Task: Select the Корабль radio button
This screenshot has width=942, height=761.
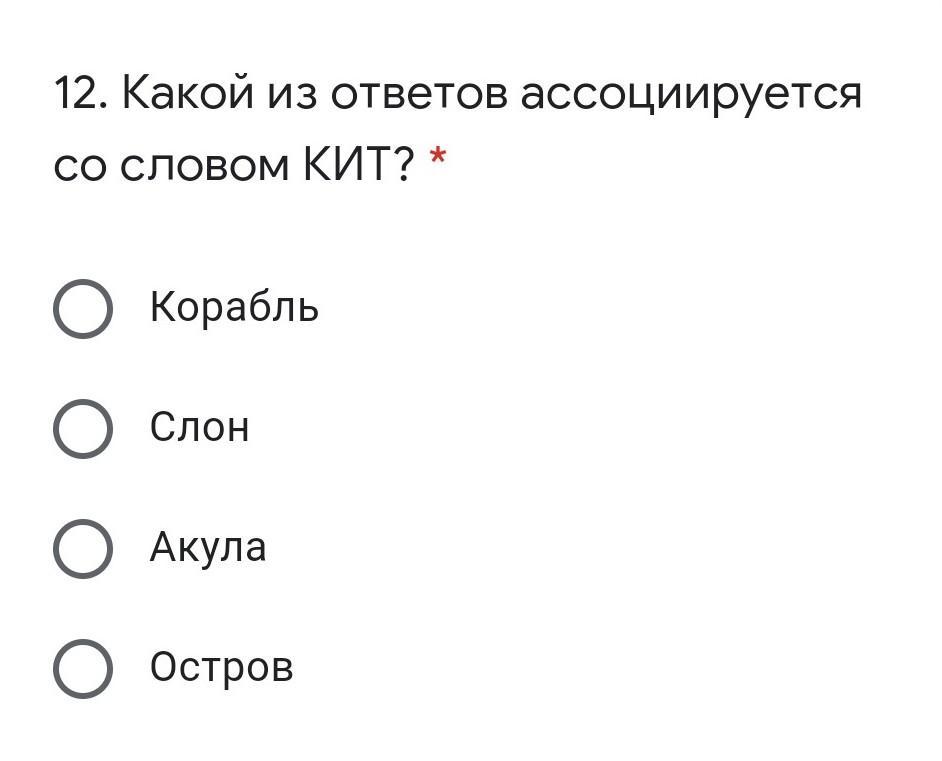Action: [x=83, y=309]
